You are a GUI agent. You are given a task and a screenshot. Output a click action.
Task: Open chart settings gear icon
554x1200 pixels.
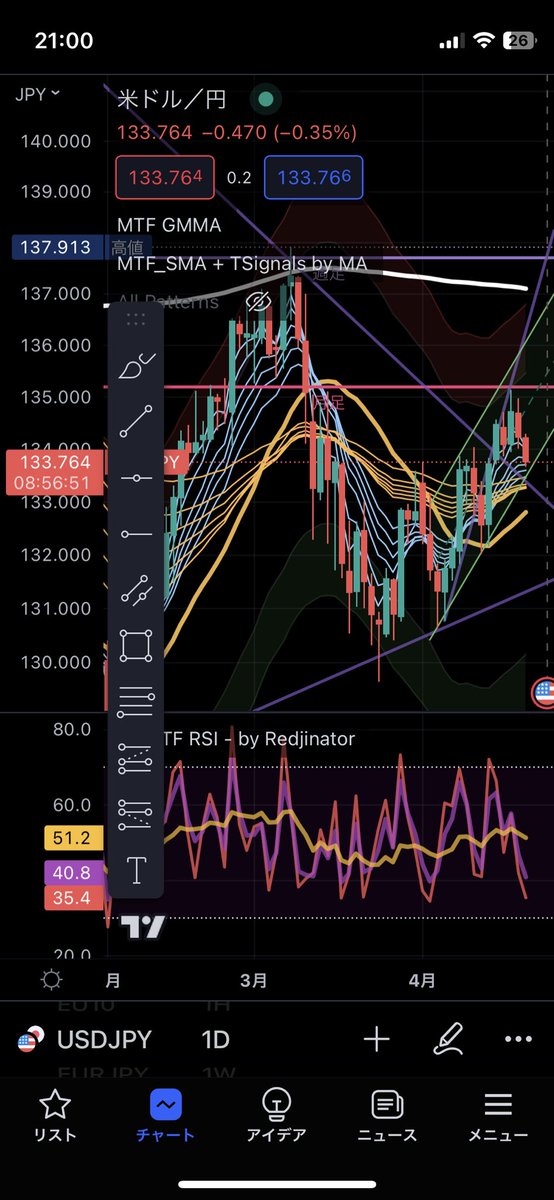click(51, 980)
